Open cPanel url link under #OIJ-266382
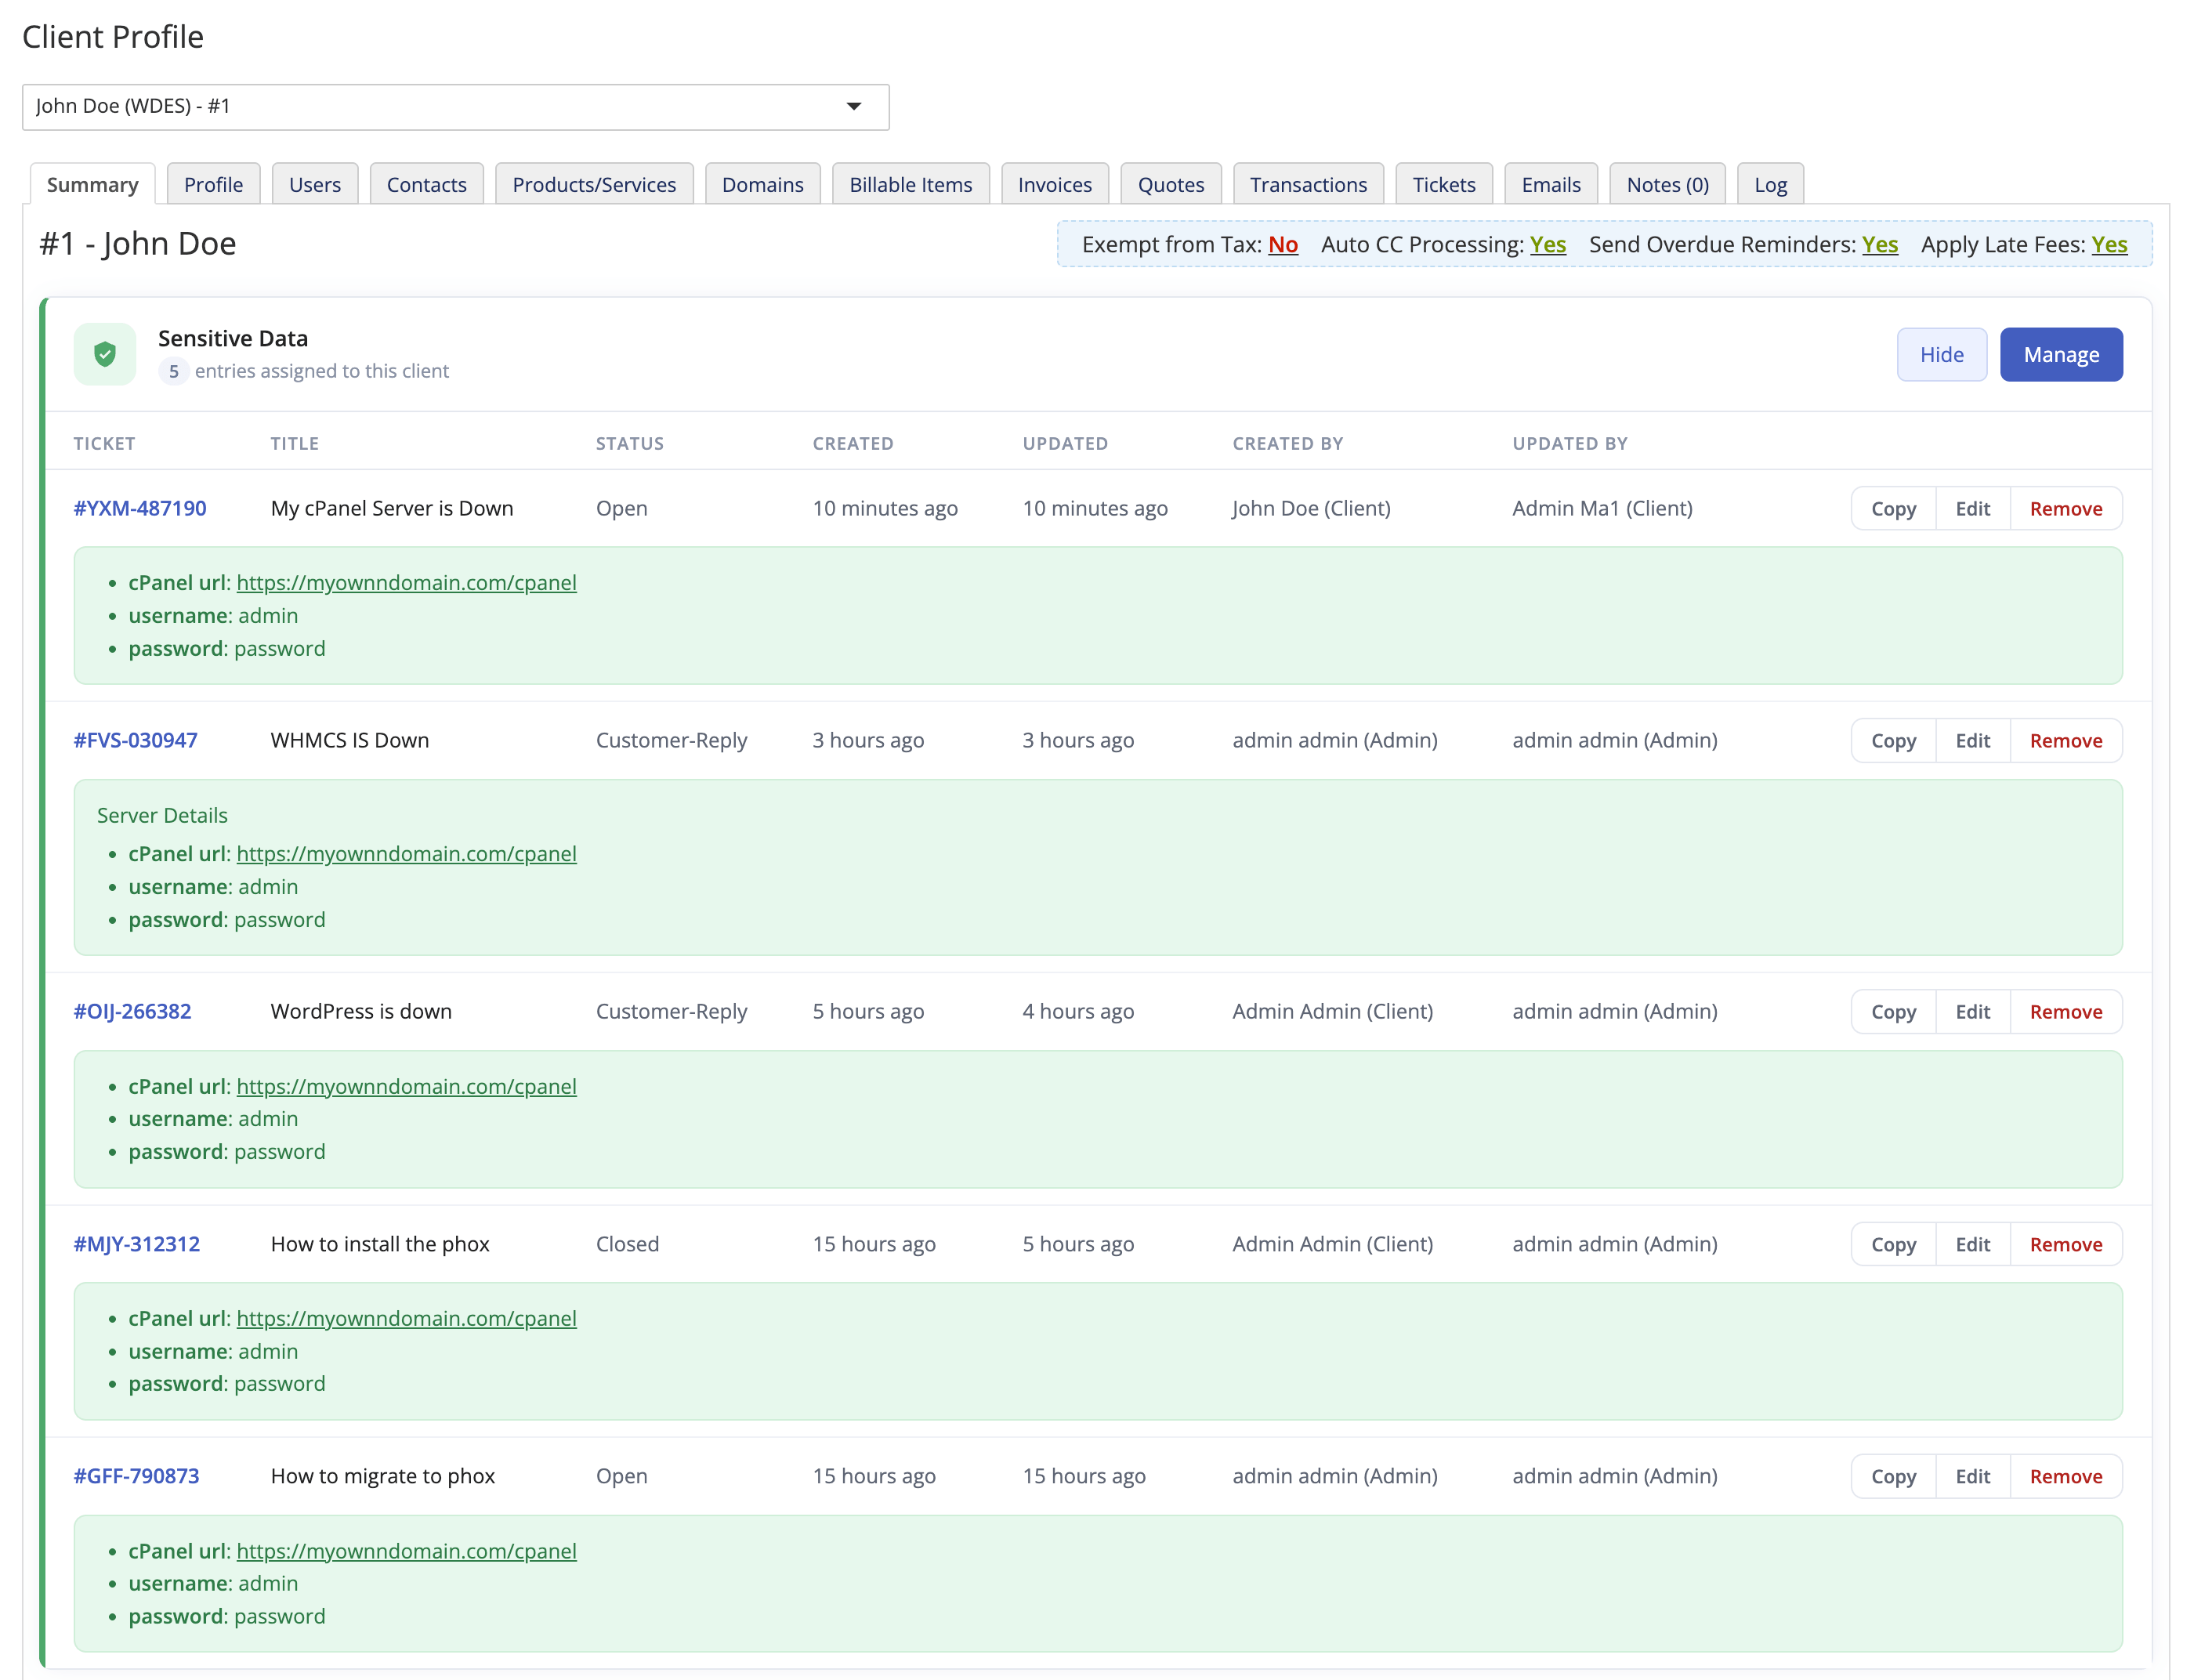2194x1680 pixels. [406, 1087]
